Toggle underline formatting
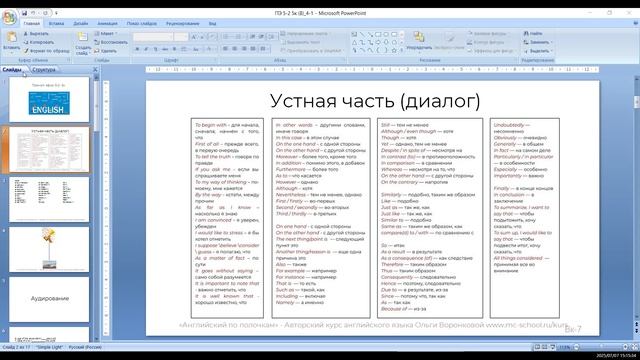640x360 pixels. point(155,49)
